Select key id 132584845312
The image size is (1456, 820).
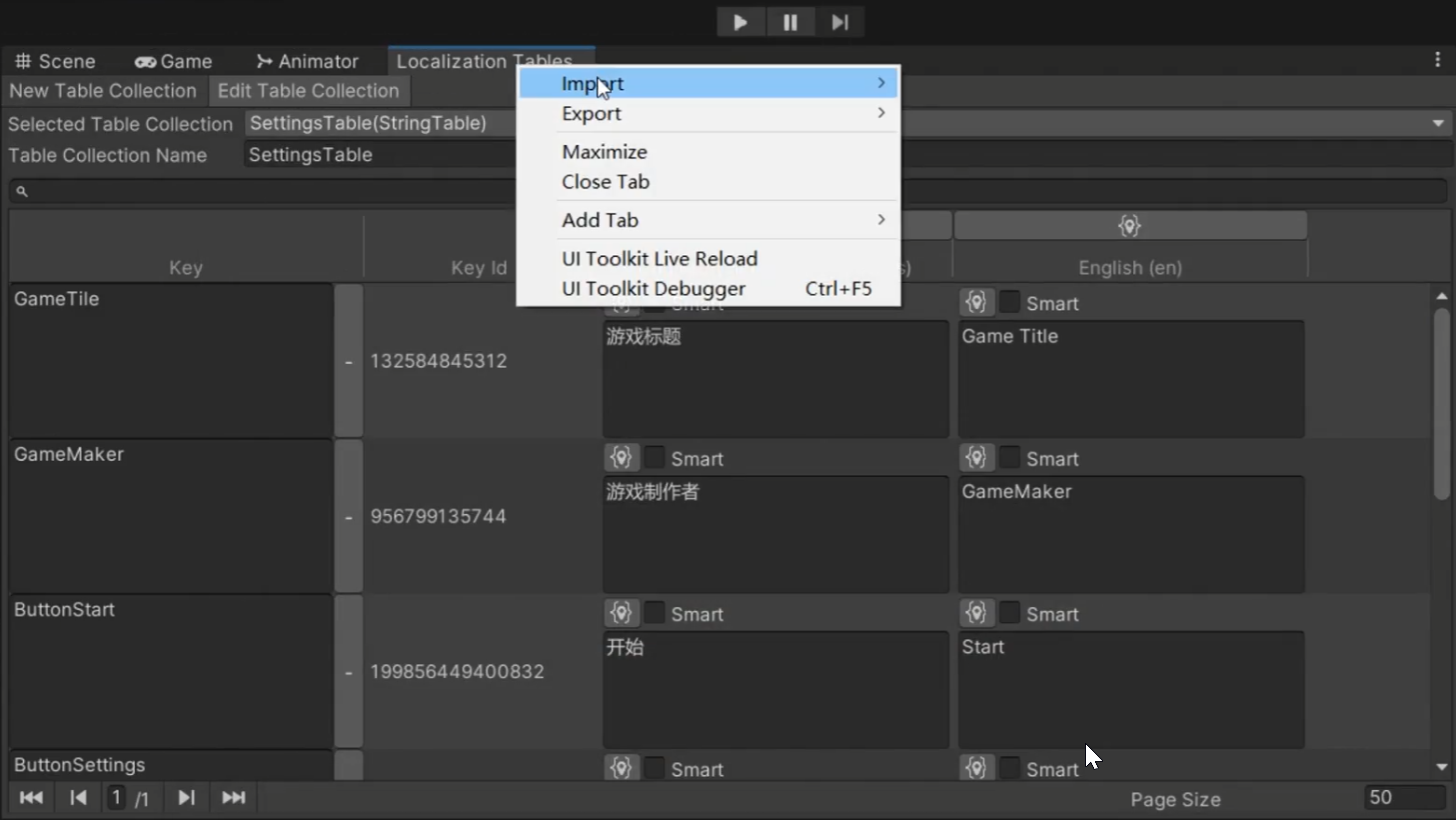439,361
